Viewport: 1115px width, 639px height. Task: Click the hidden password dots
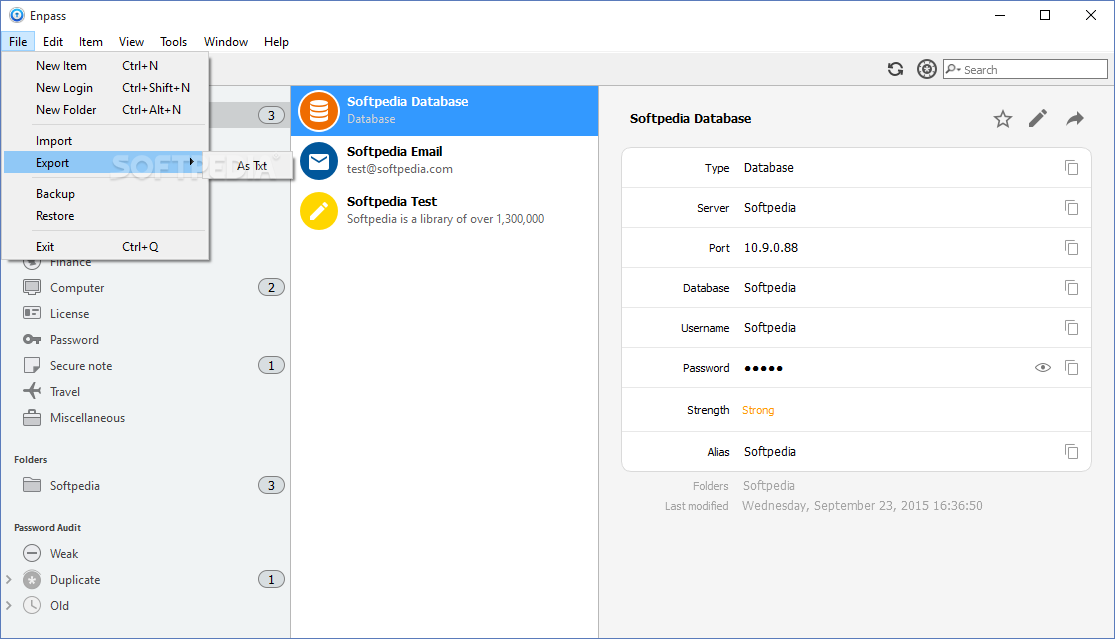[763, 368]
